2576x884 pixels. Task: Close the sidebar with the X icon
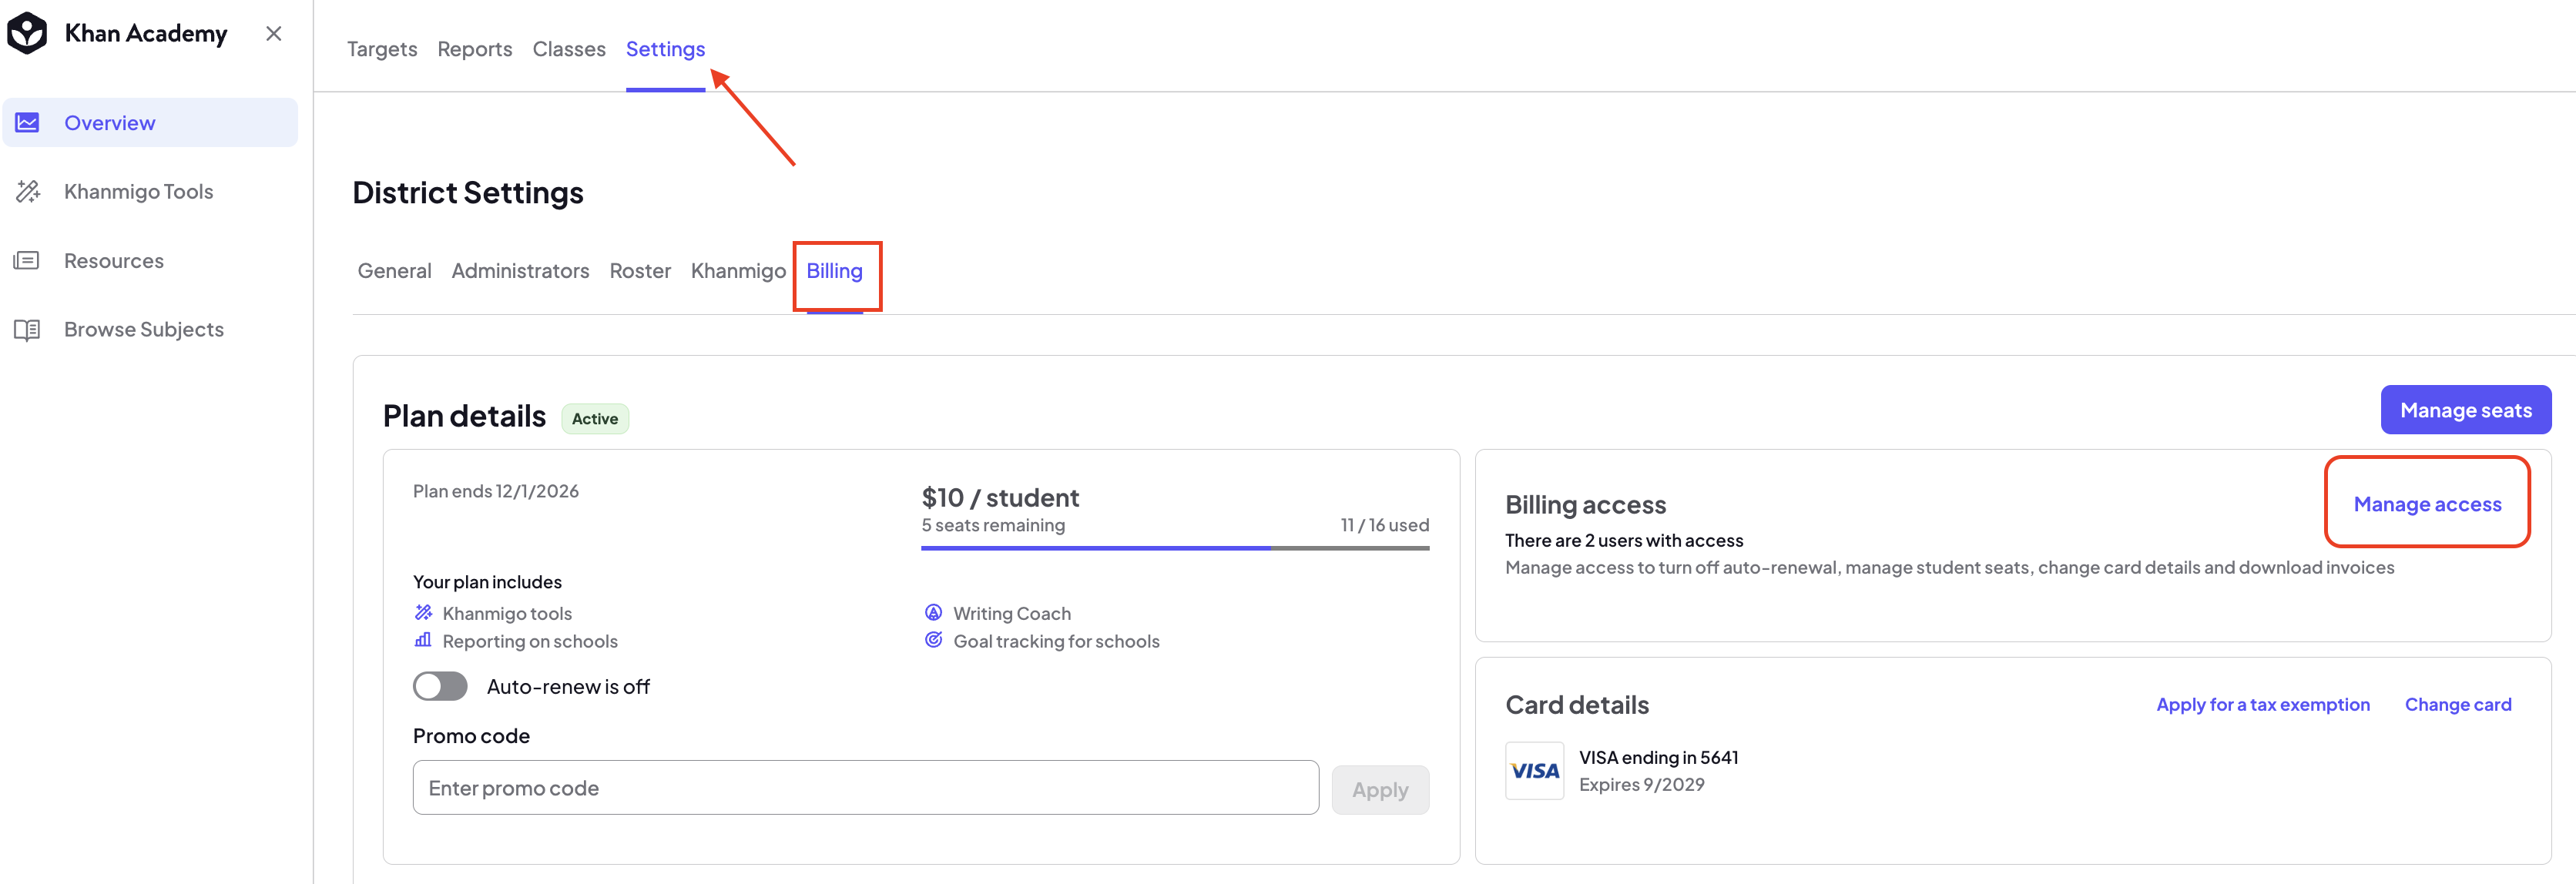[273, 34]
